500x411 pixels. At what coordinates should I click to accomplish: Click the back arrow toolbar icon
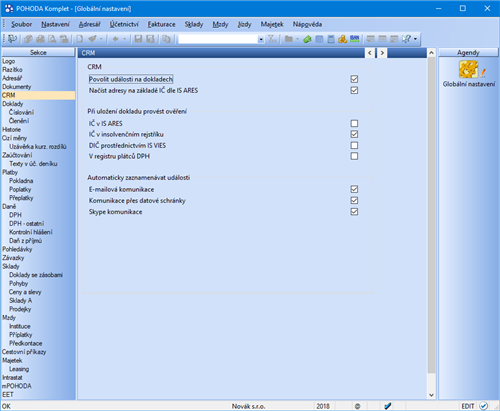click(115, 39)
